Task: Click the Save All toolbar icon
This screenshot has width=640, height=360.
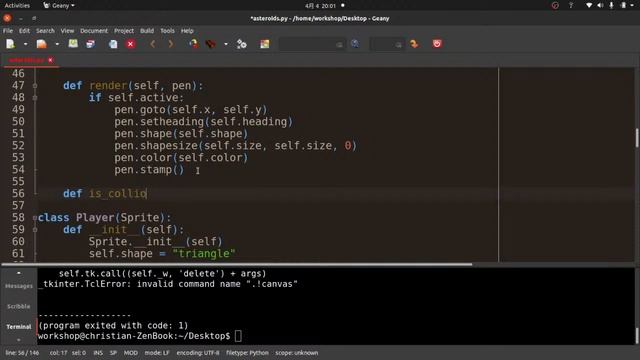Action: click(91, 44)
